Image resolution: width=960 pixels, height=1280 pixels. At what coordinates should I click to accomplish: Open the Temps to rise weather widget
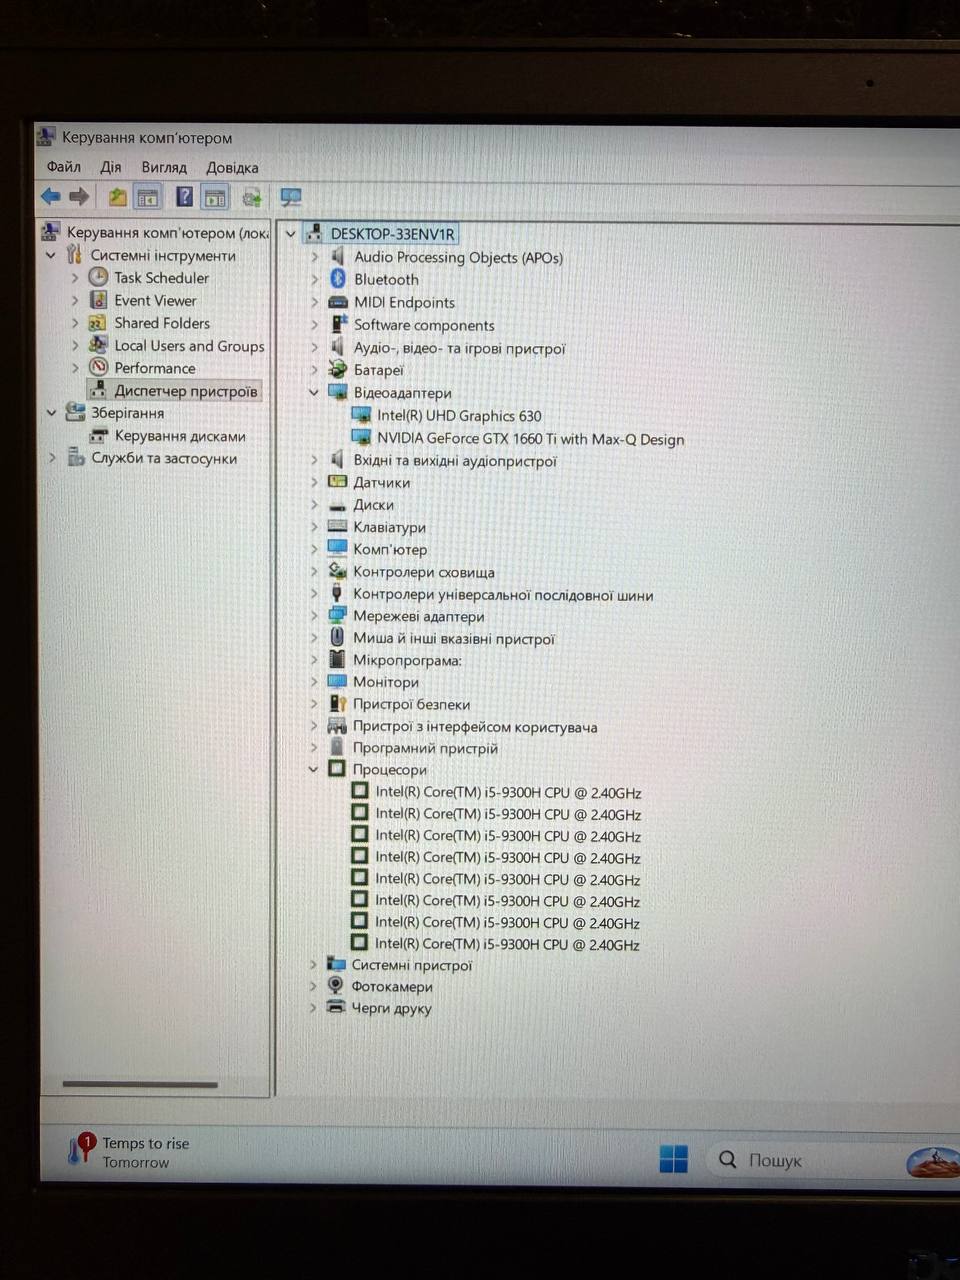click(x=128, y=1152)
